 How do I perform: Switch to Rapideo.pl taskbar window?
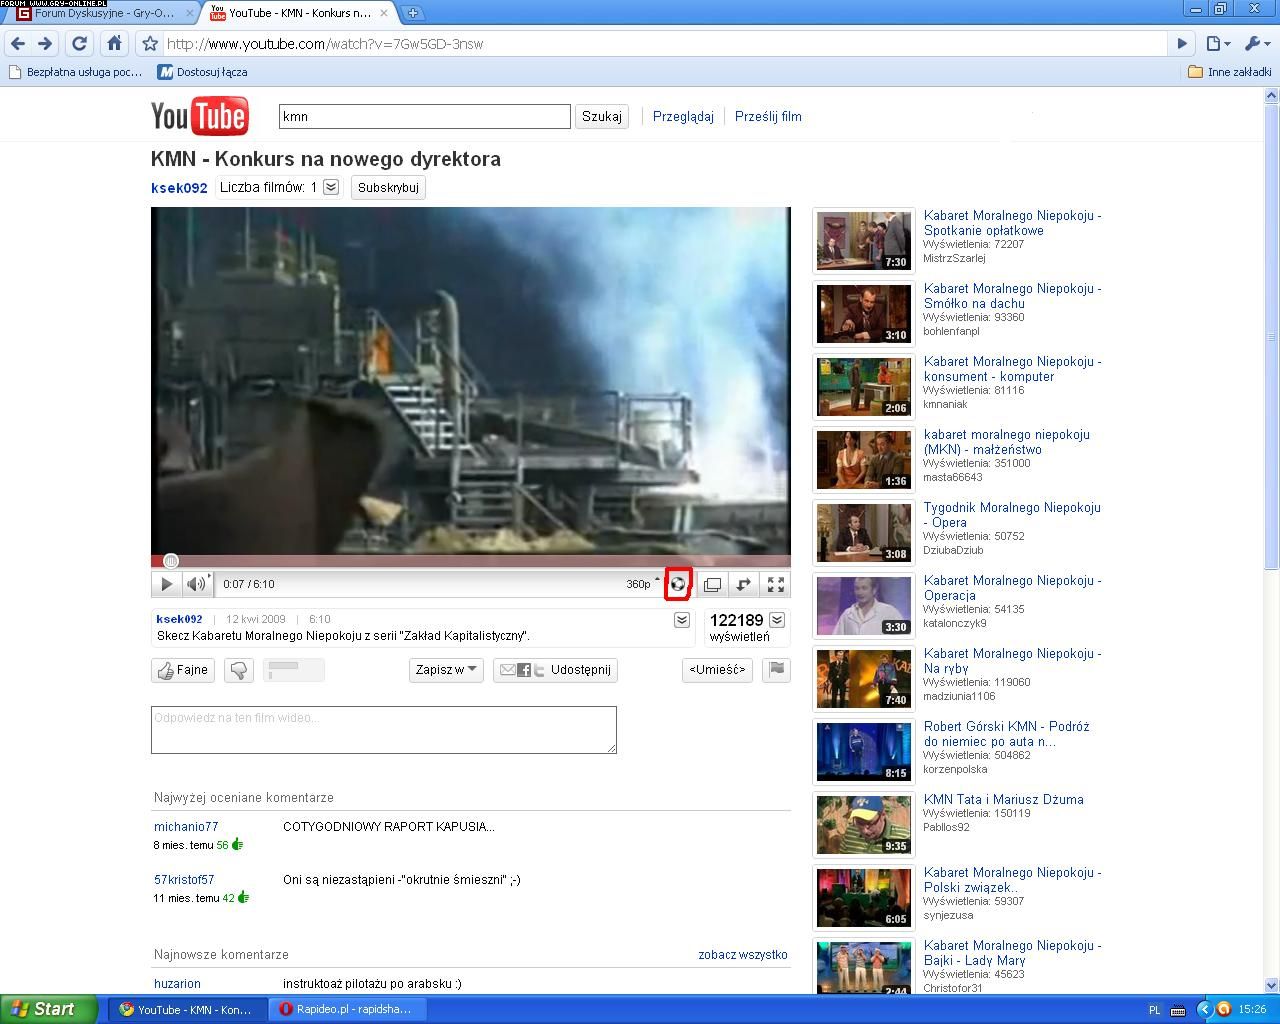click(x=349, y=1009)
